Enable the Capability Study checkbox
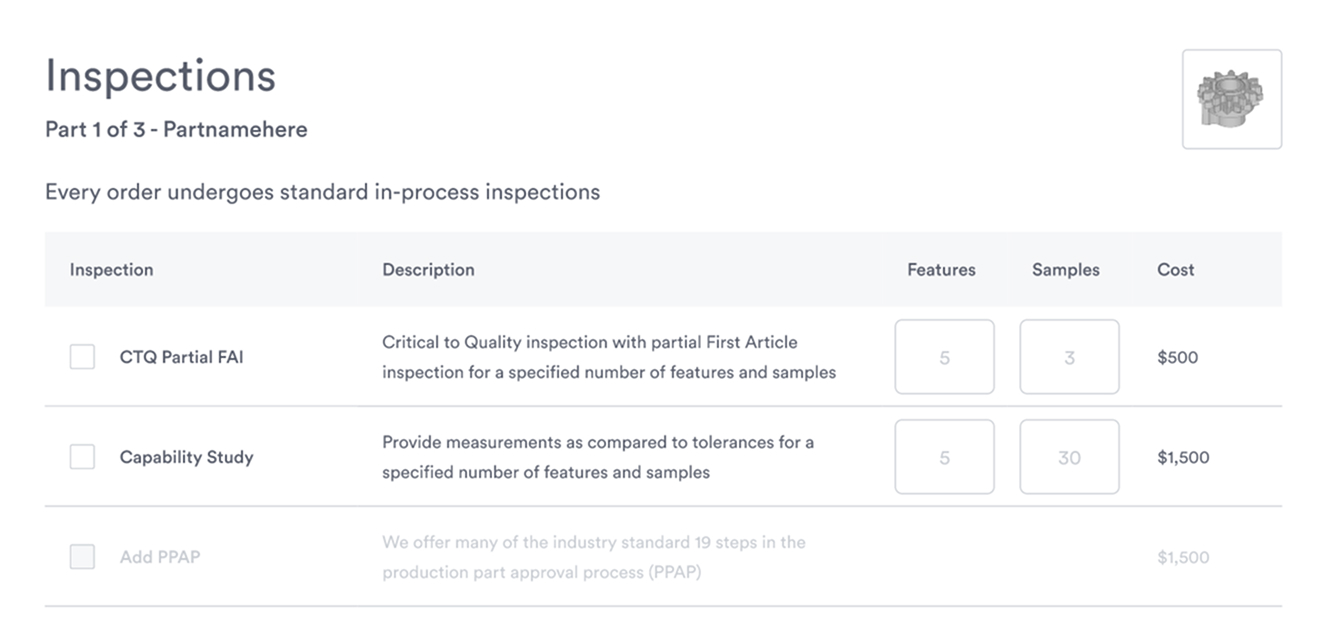 click(x=82, y=457)
